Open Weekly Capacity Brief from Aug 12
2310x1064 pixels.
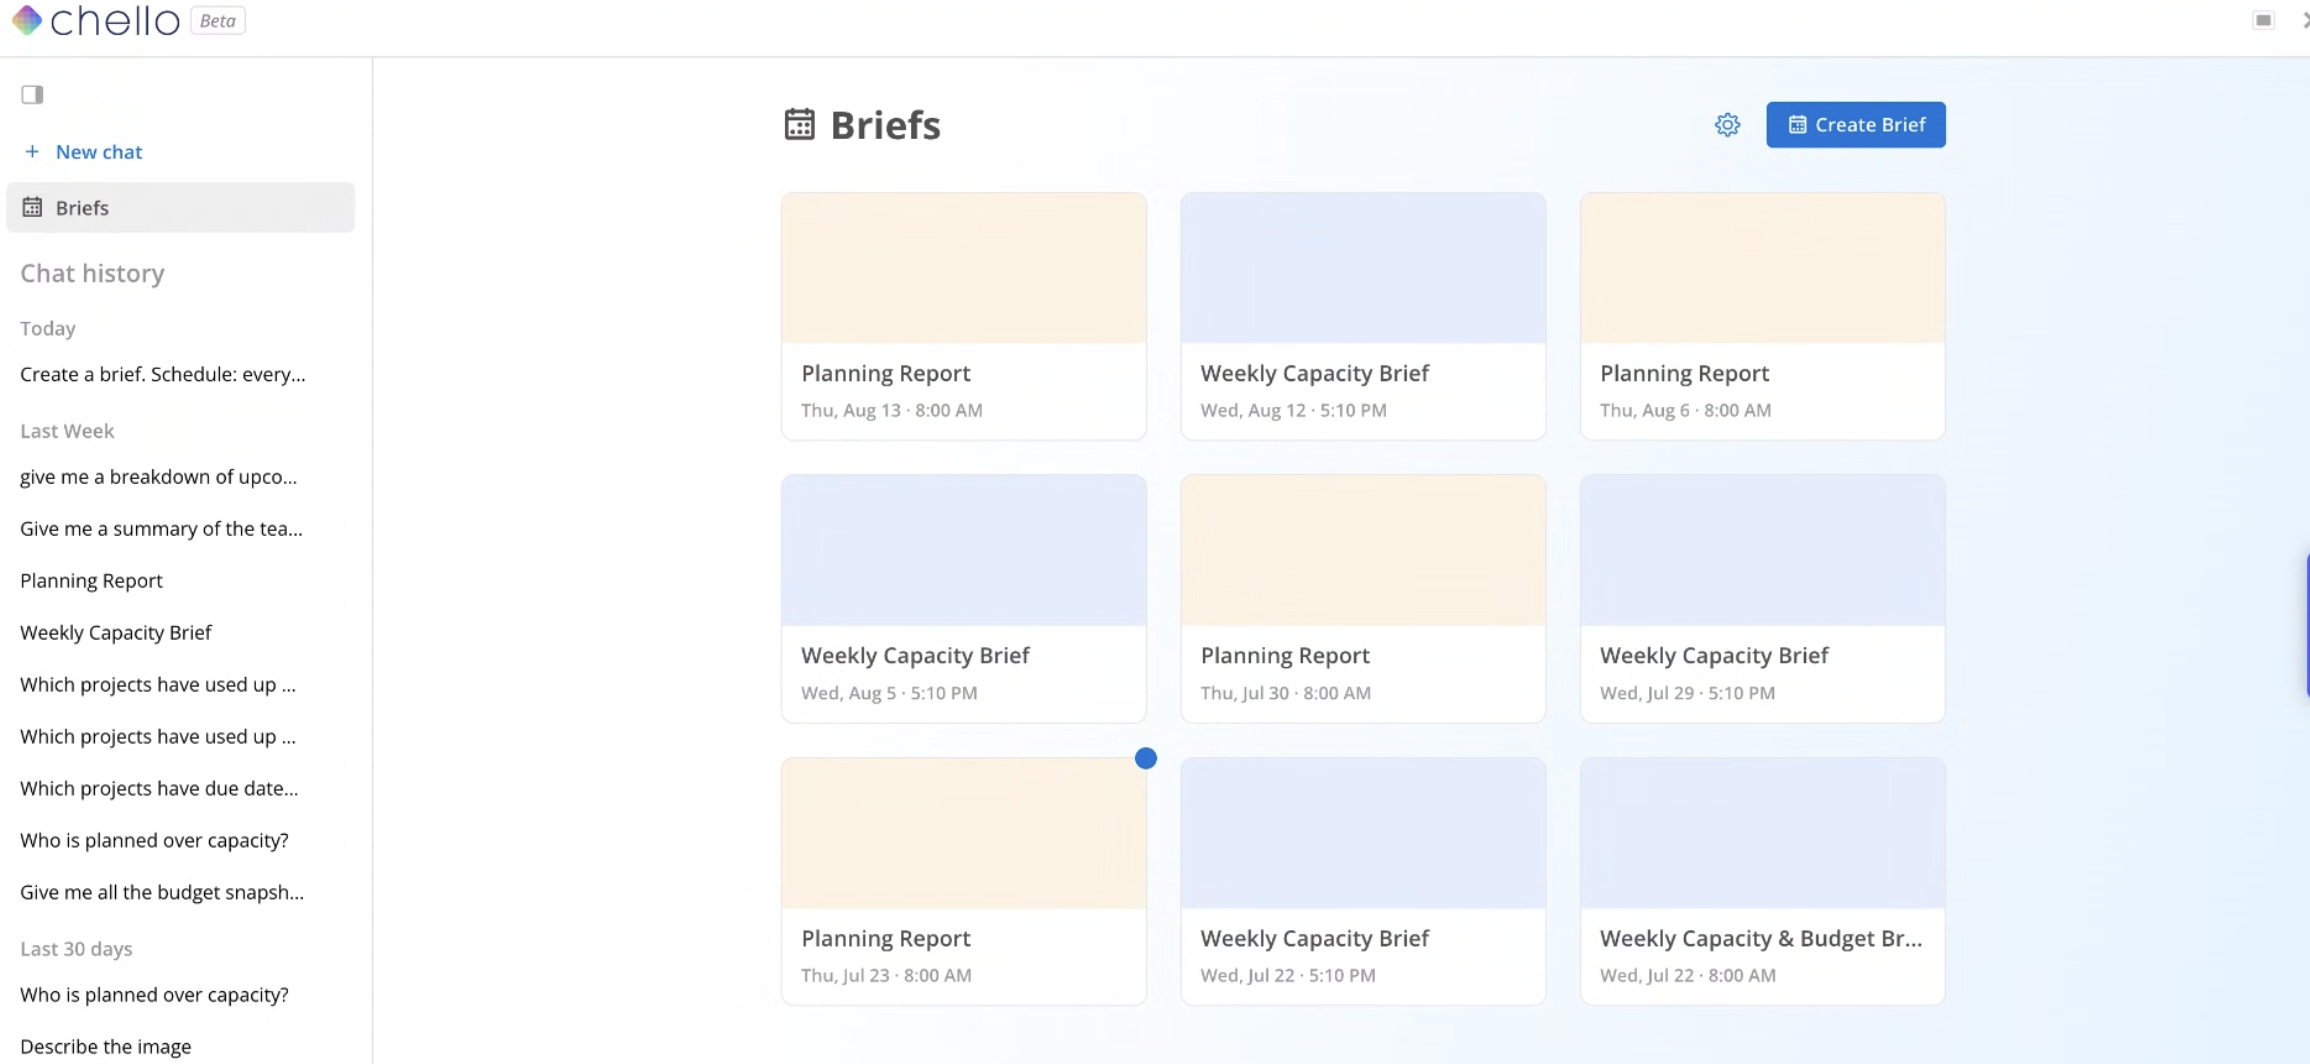tap(1363, 316)
